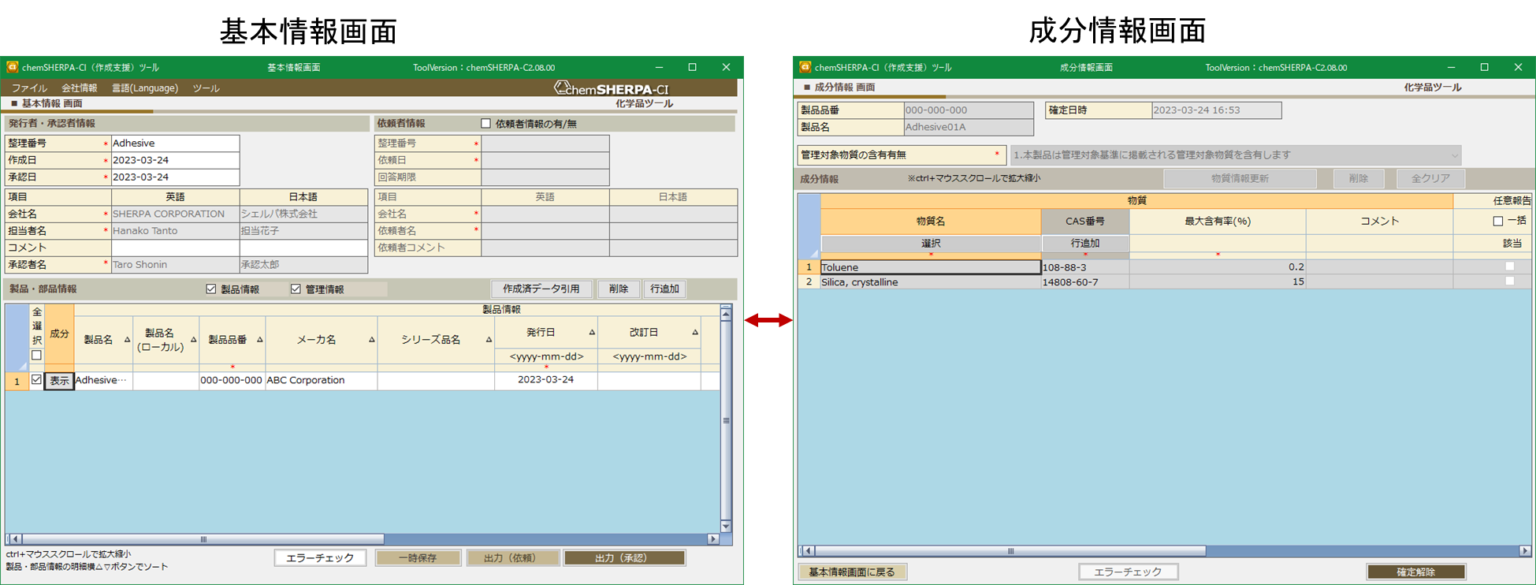Uncheck the 管理情報 checkbox

(x=295, y=289)
